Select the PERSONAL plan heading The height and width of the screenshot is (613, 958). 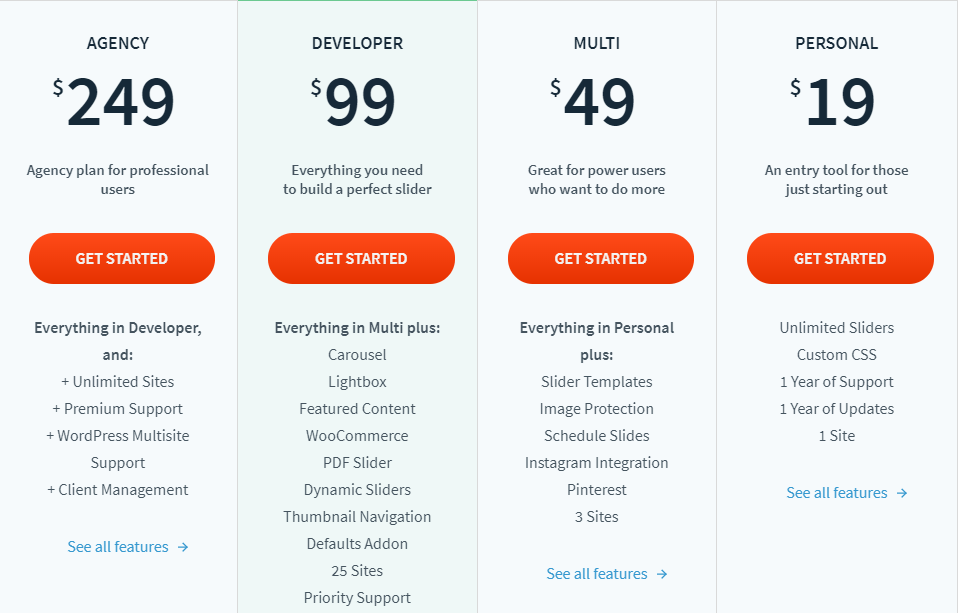[x=836, y=43]
